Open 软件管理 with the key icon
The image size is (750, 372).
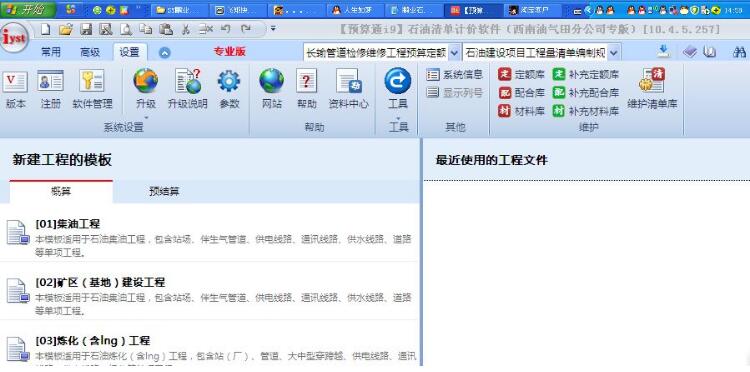coord(92,89)
